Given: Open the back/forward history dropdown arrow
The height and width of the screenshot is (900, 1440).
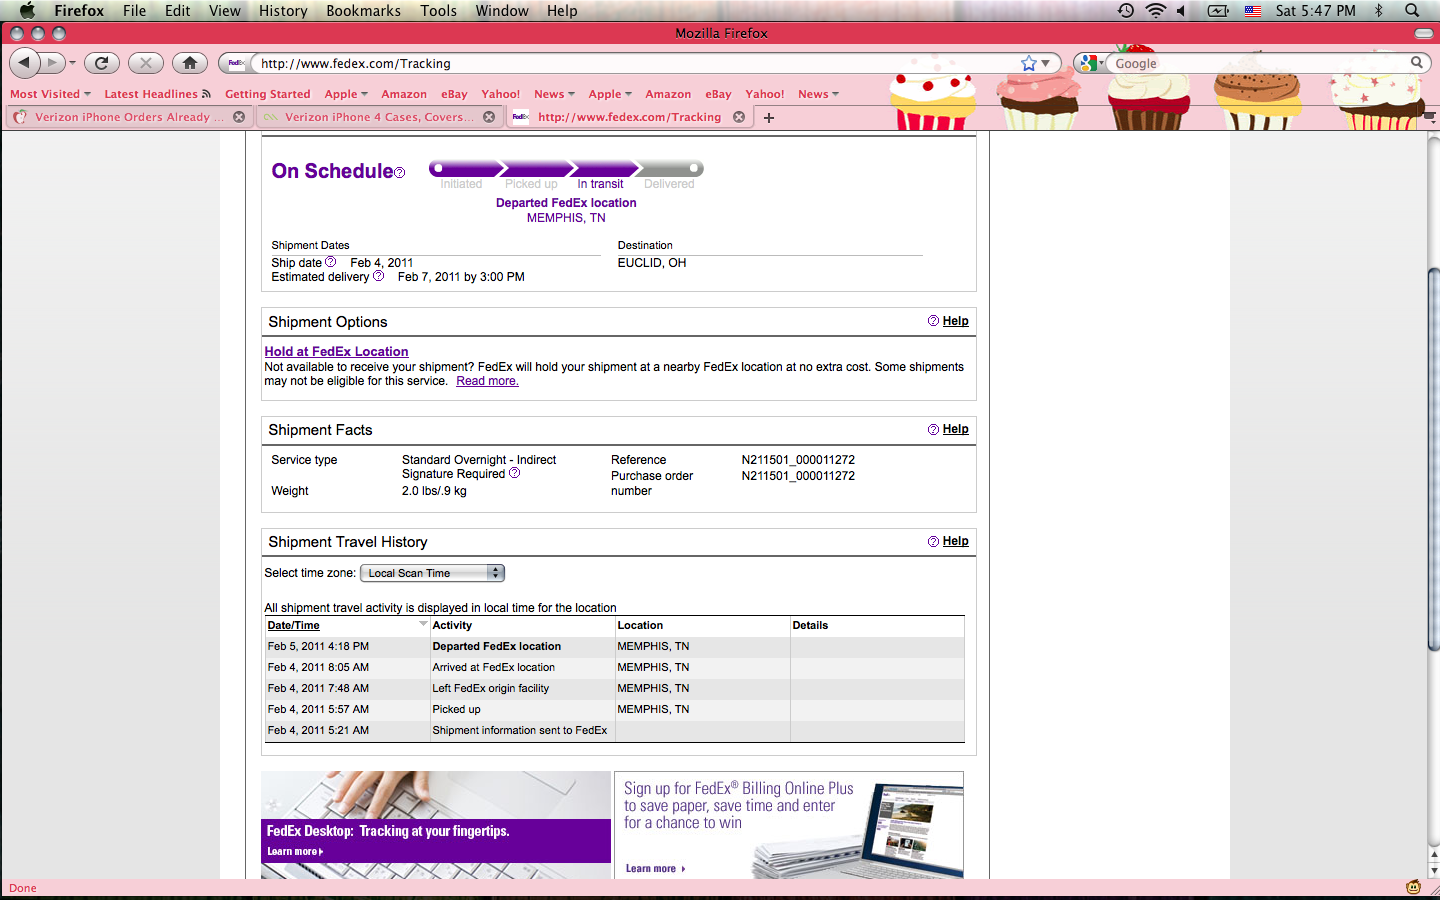Looking at the screenshot, I should pyautogui.click(x=72, y=63).
